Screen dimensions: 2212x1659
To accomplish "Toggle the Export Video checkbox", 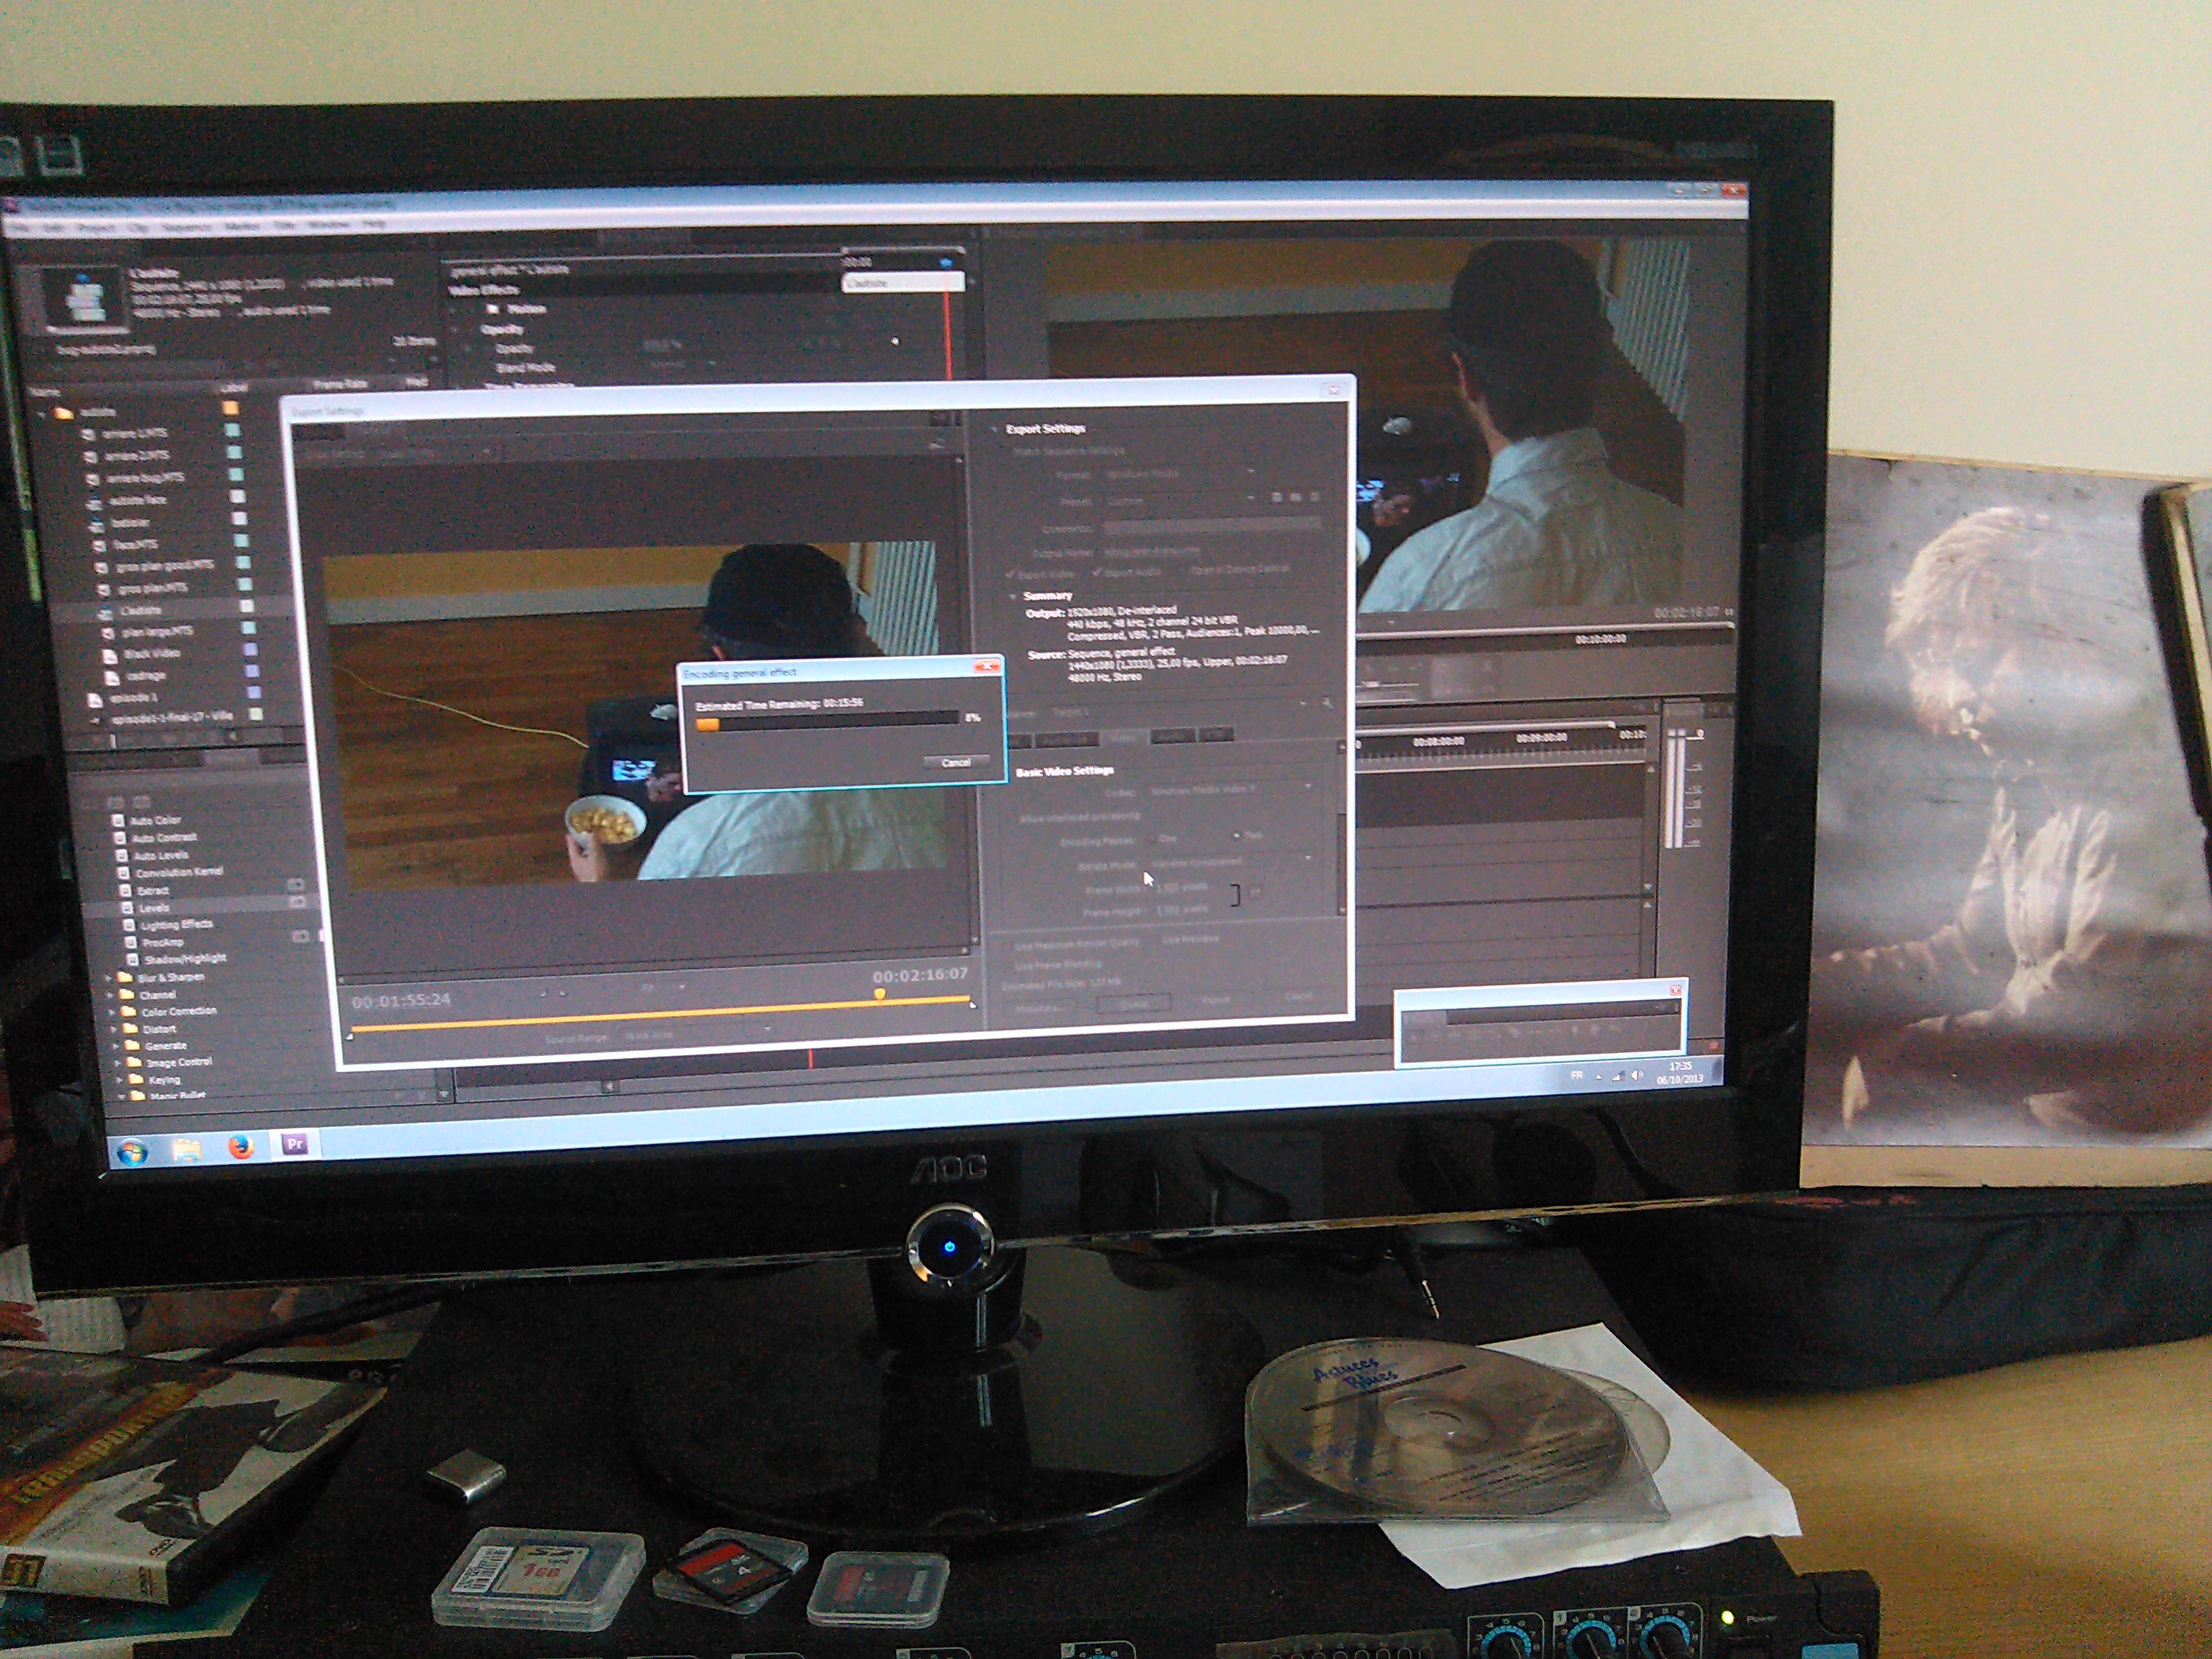I will (1010, 575).
